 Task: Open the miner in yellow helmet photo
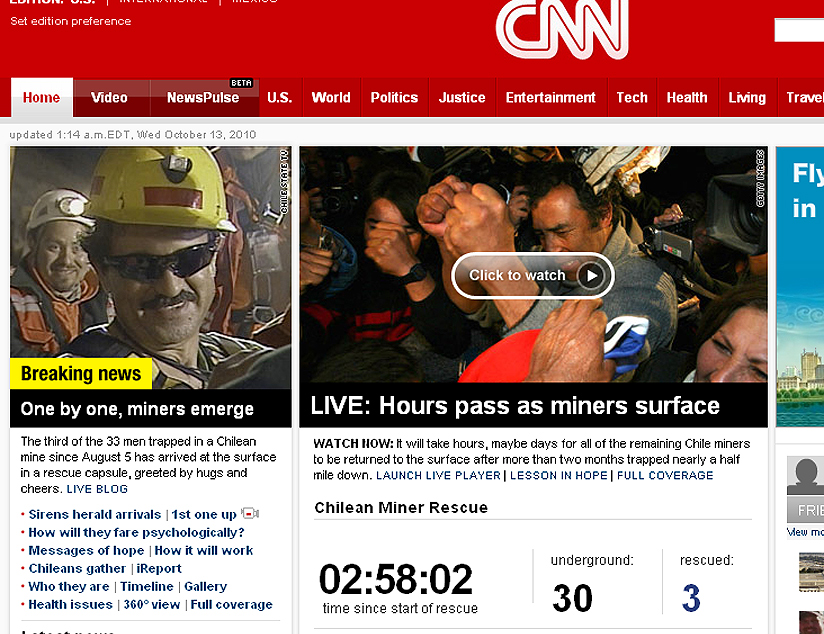point(150,268)
